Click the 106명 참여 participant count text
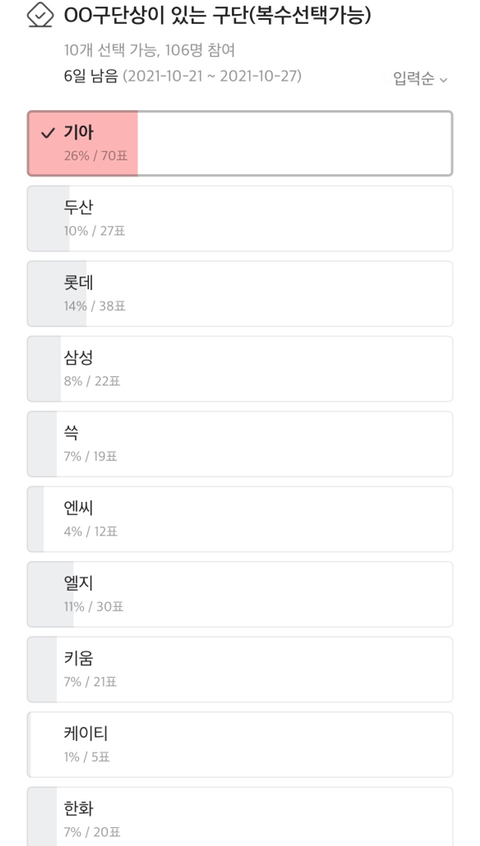Screen dimensions: 480x846 click(x=200, y=51)
